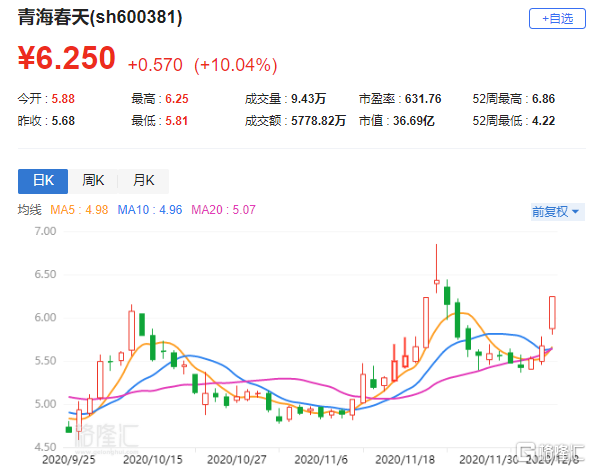This screenshot has height=469, width=591.
Task: Click the 昨收 previous close 5.68
Action: point(63,121)
